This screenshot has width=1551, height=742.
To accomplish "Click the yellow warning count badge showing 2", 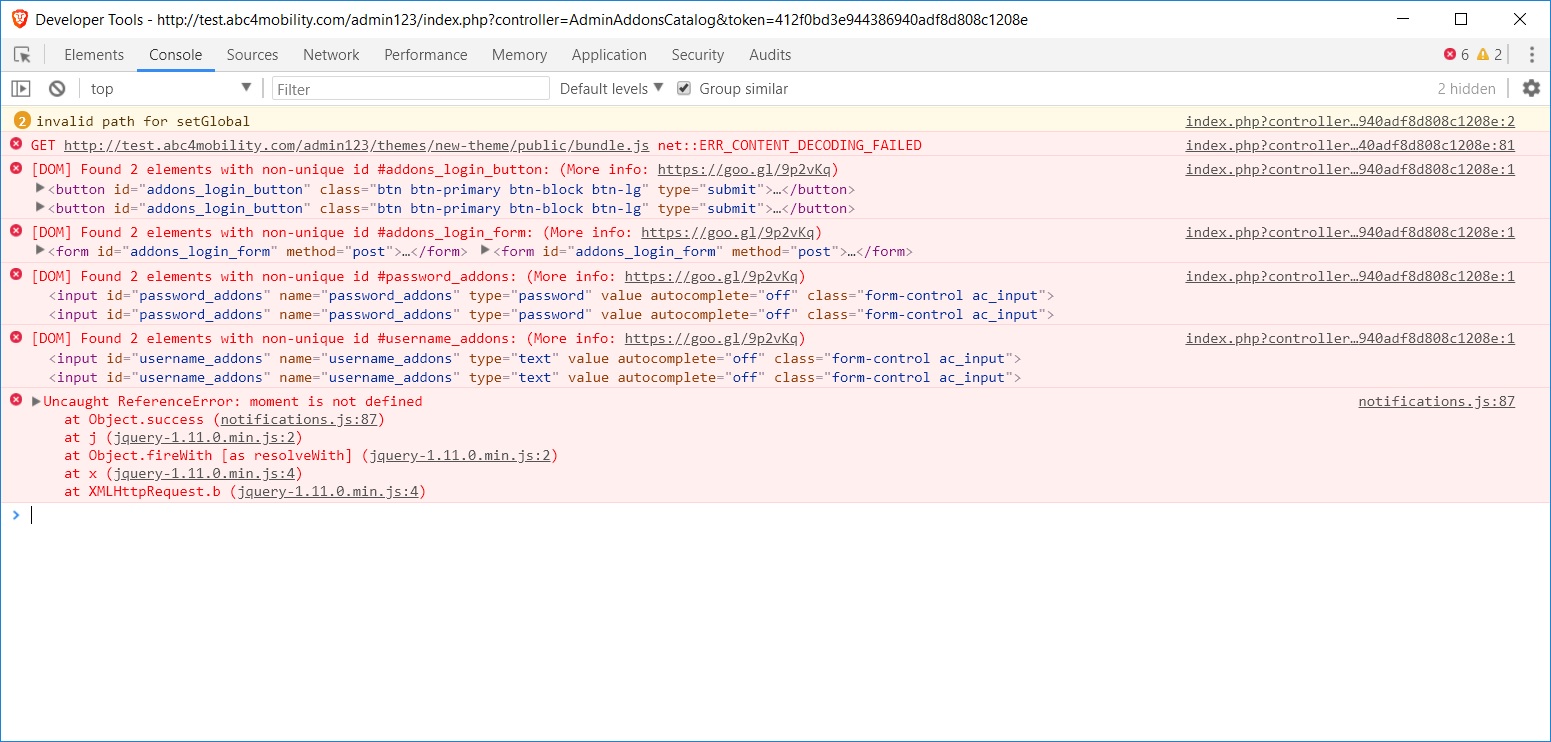I will coord(1490,55).
